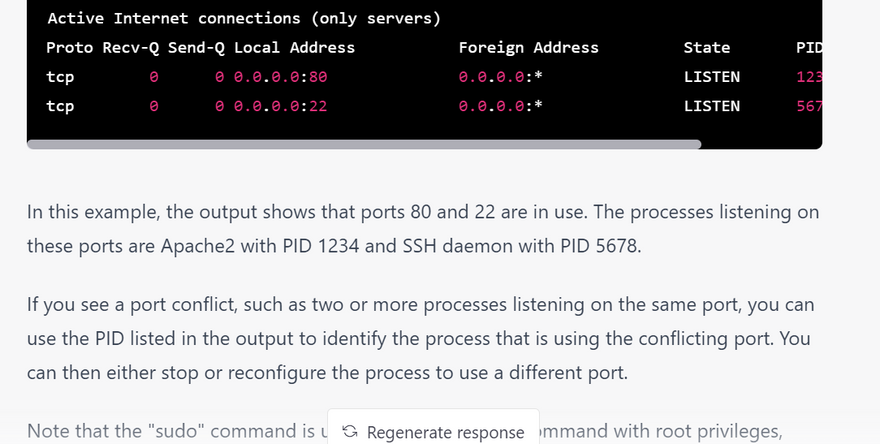Click LISTEN in the port 22 row
This screenshot has height=444, width=880.
[712, 106]
